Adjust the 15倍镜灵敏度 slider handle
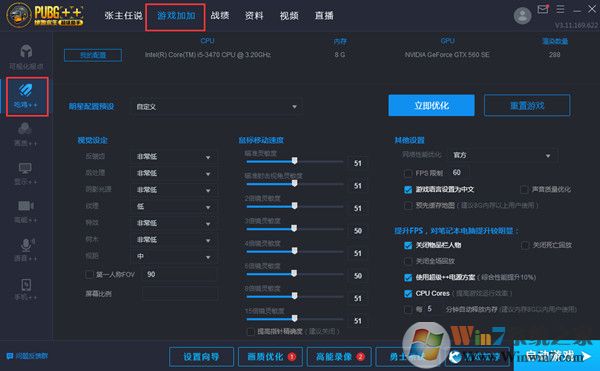The height and width of the screenshot is (371, 600). (294, 318)
